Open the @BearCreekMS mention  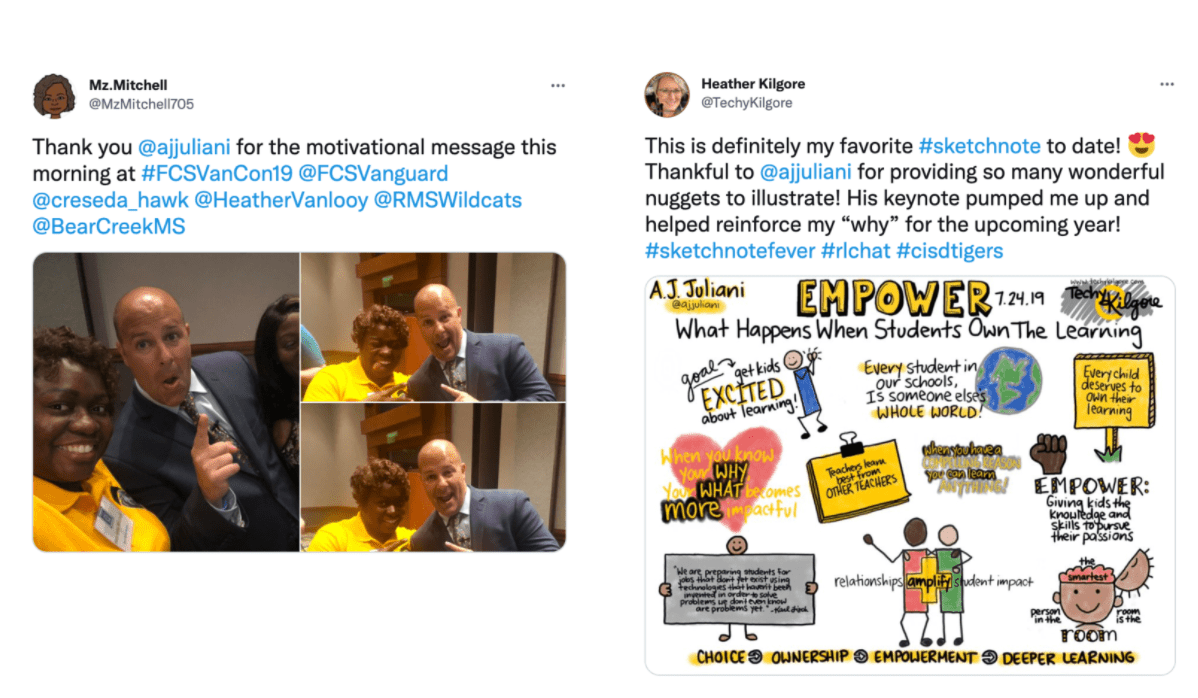coord(108,227)
